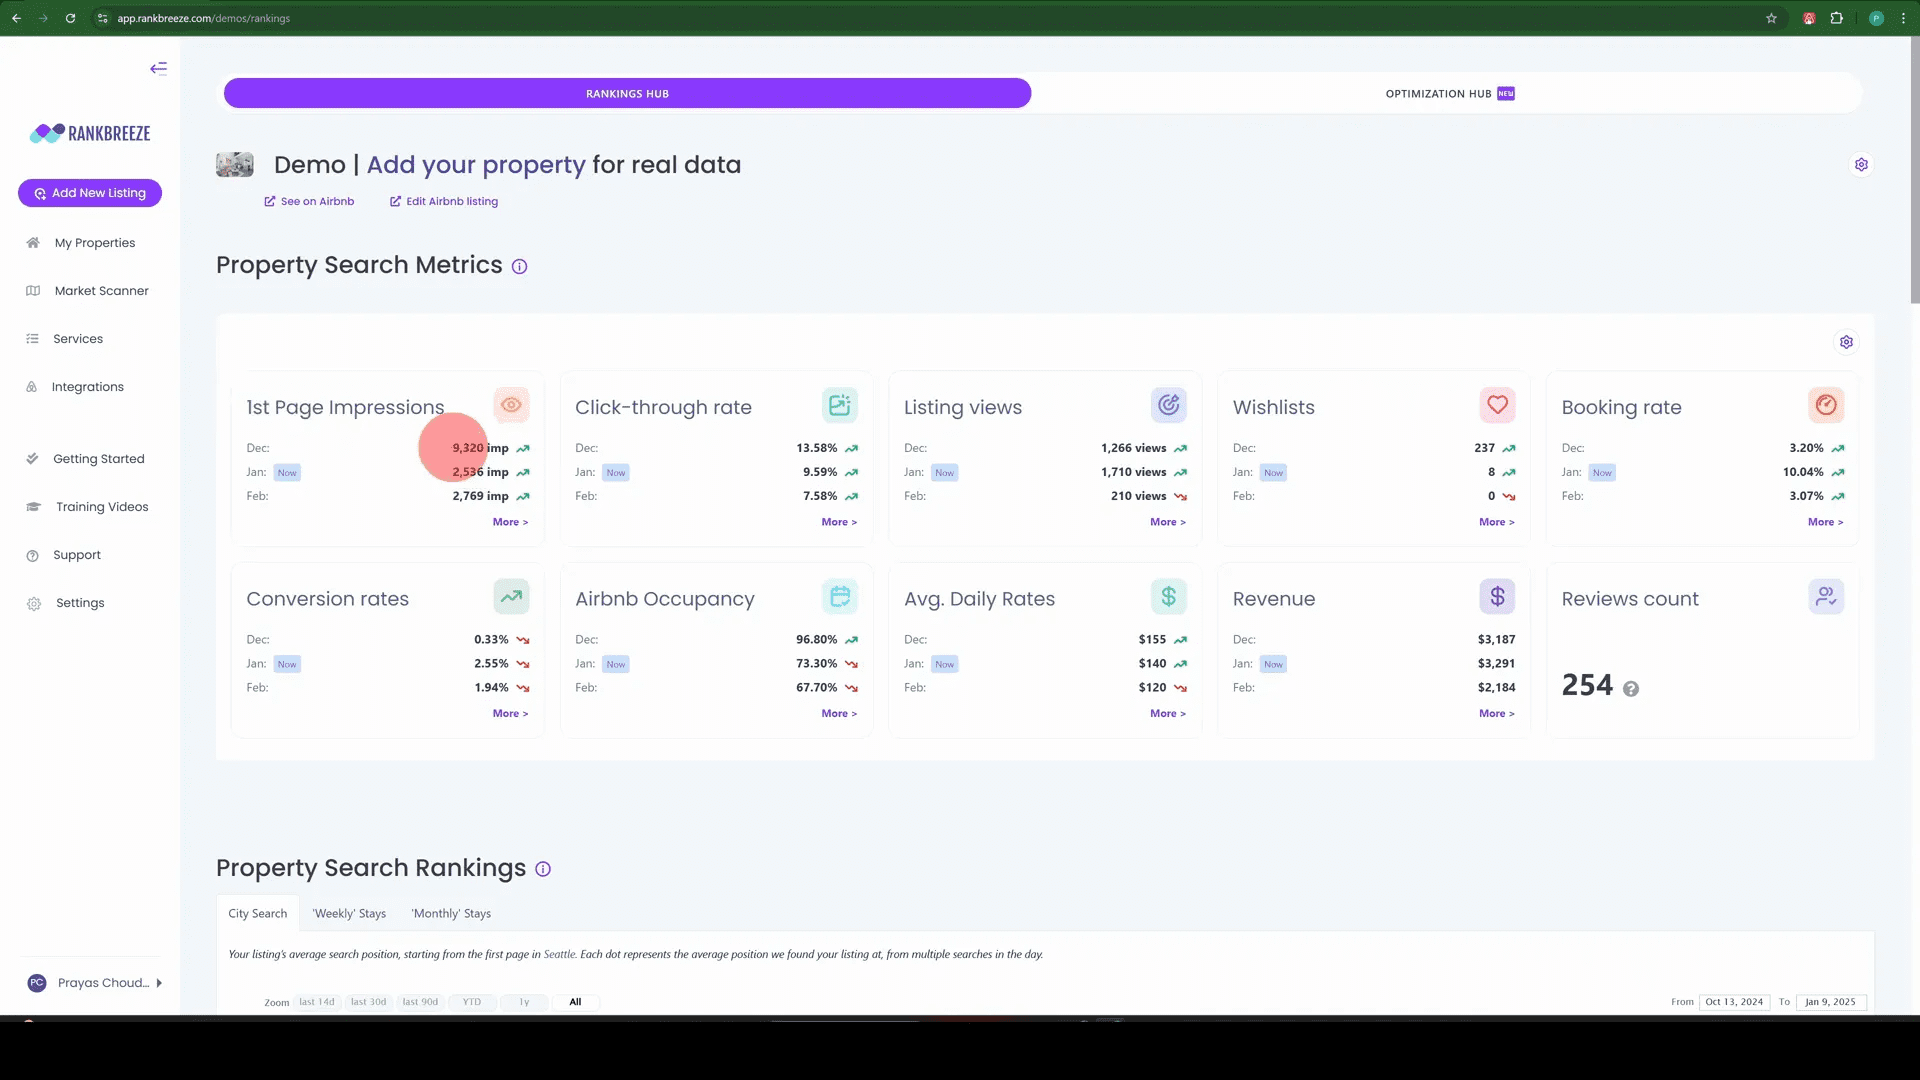Expand More under Click-through rate
The image size is (1920, 1080).
coord(839,522)
